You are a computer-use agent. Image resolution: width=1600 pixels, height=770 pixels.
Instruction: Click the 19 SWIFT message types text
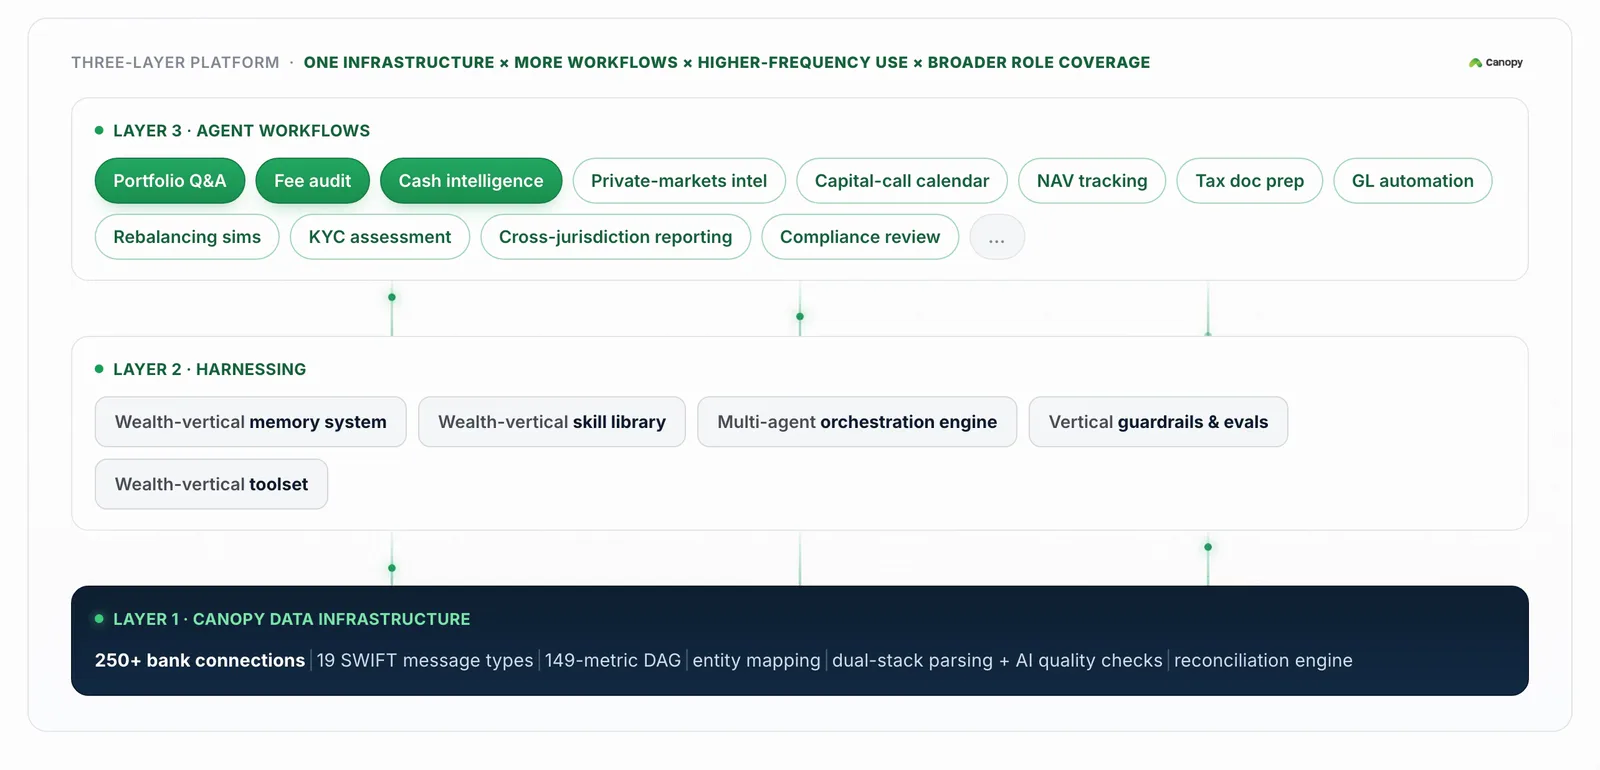click(425, 660)
